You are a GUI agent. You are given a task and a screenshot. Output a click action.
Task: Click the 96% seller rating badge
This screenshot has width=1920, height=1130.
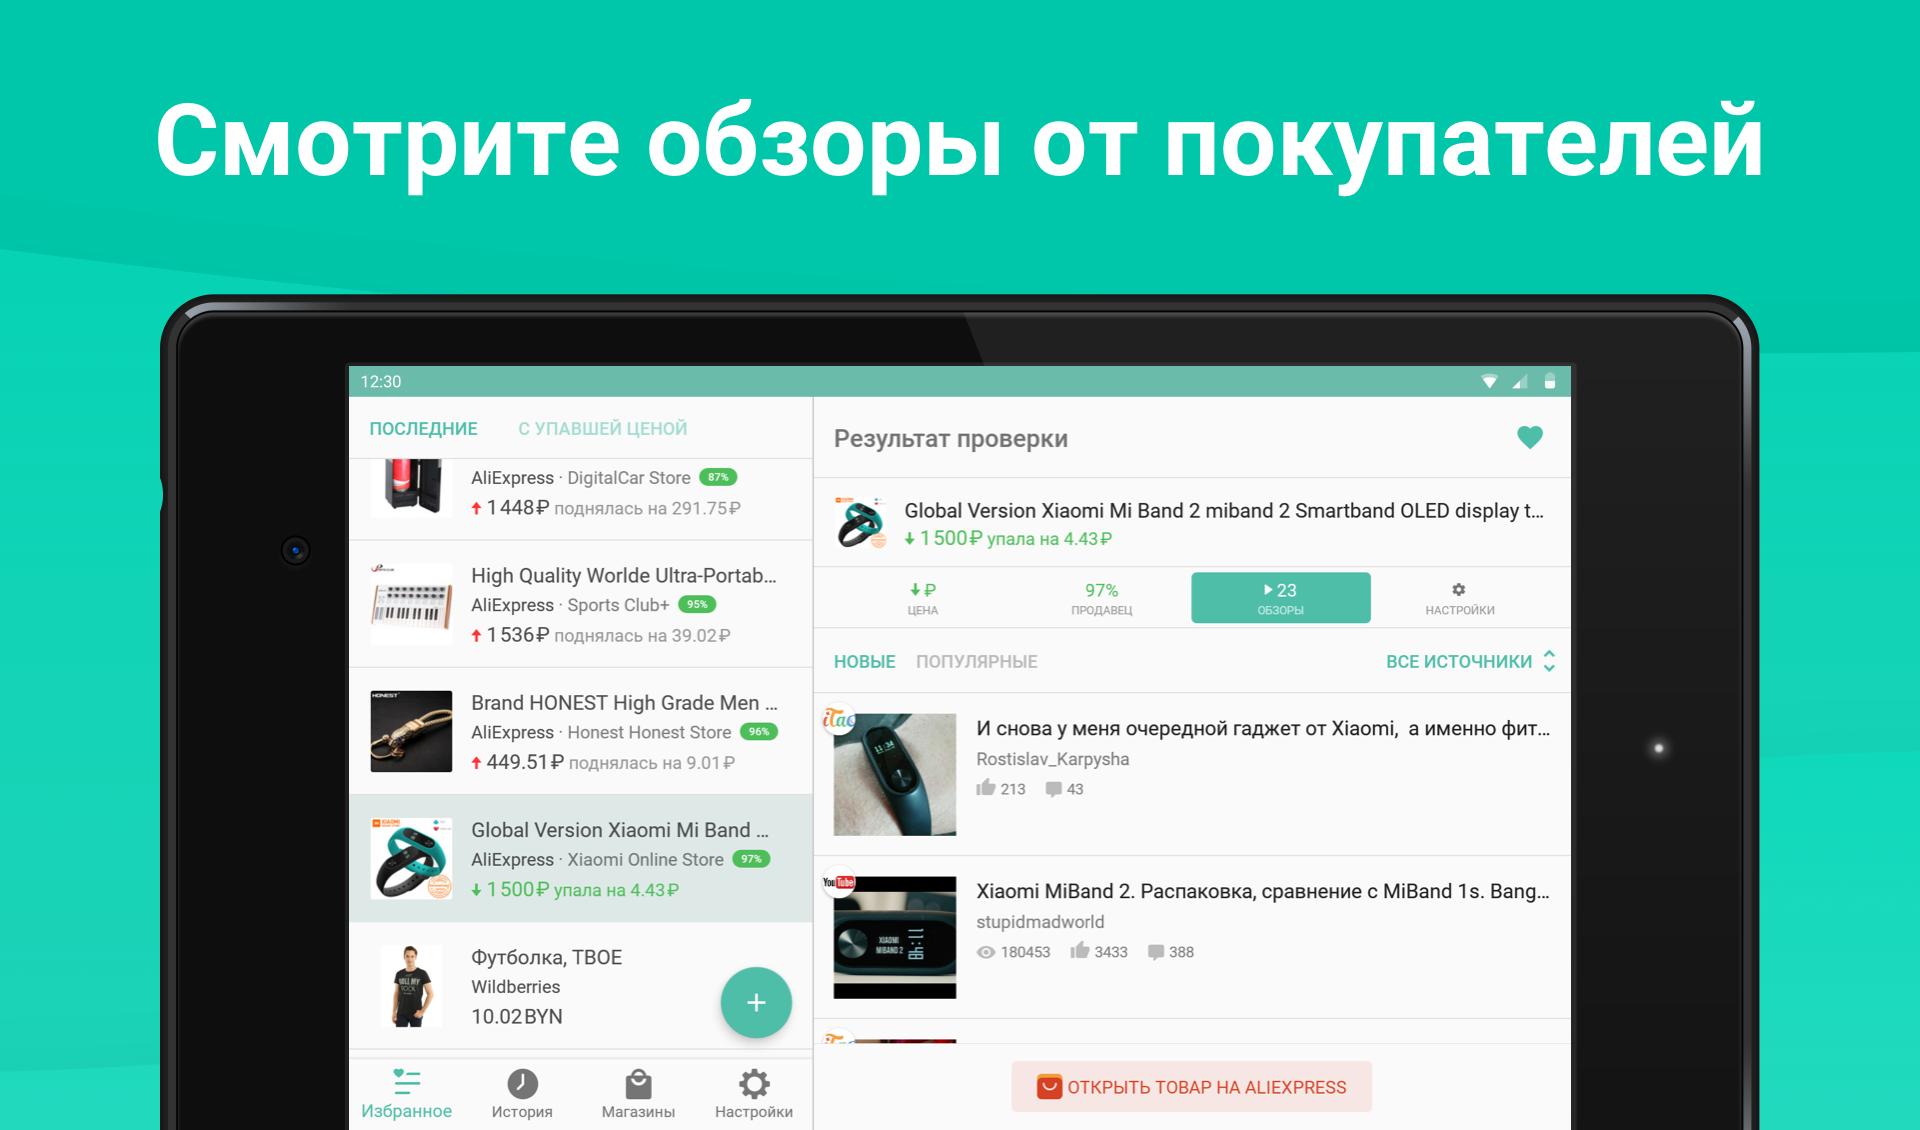point(759,731)
